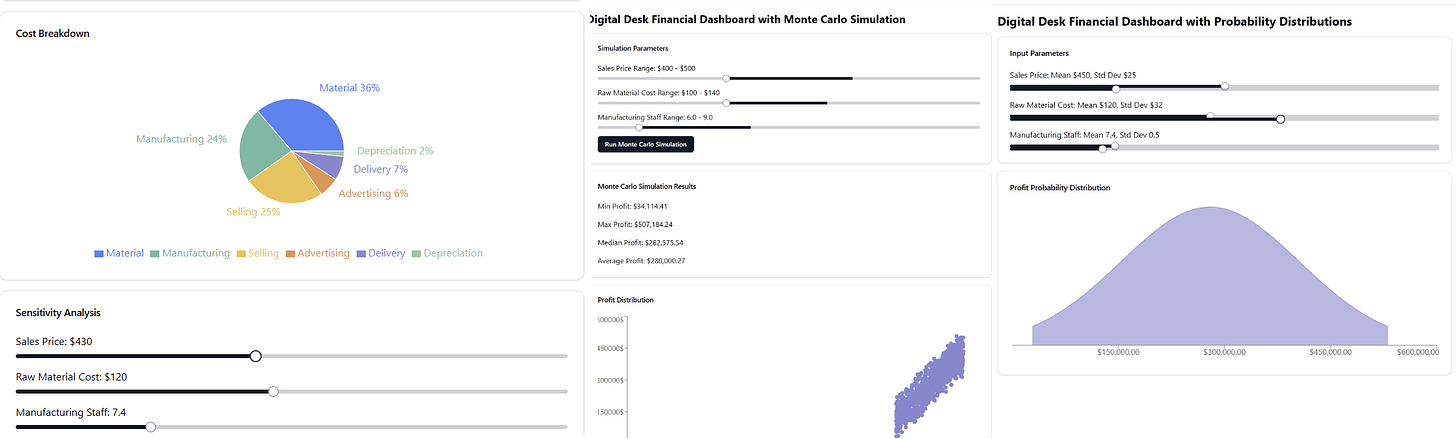Click the purple Profit Probability Distribution curve
The image size is (1456, 439).
pos(1210,280)
